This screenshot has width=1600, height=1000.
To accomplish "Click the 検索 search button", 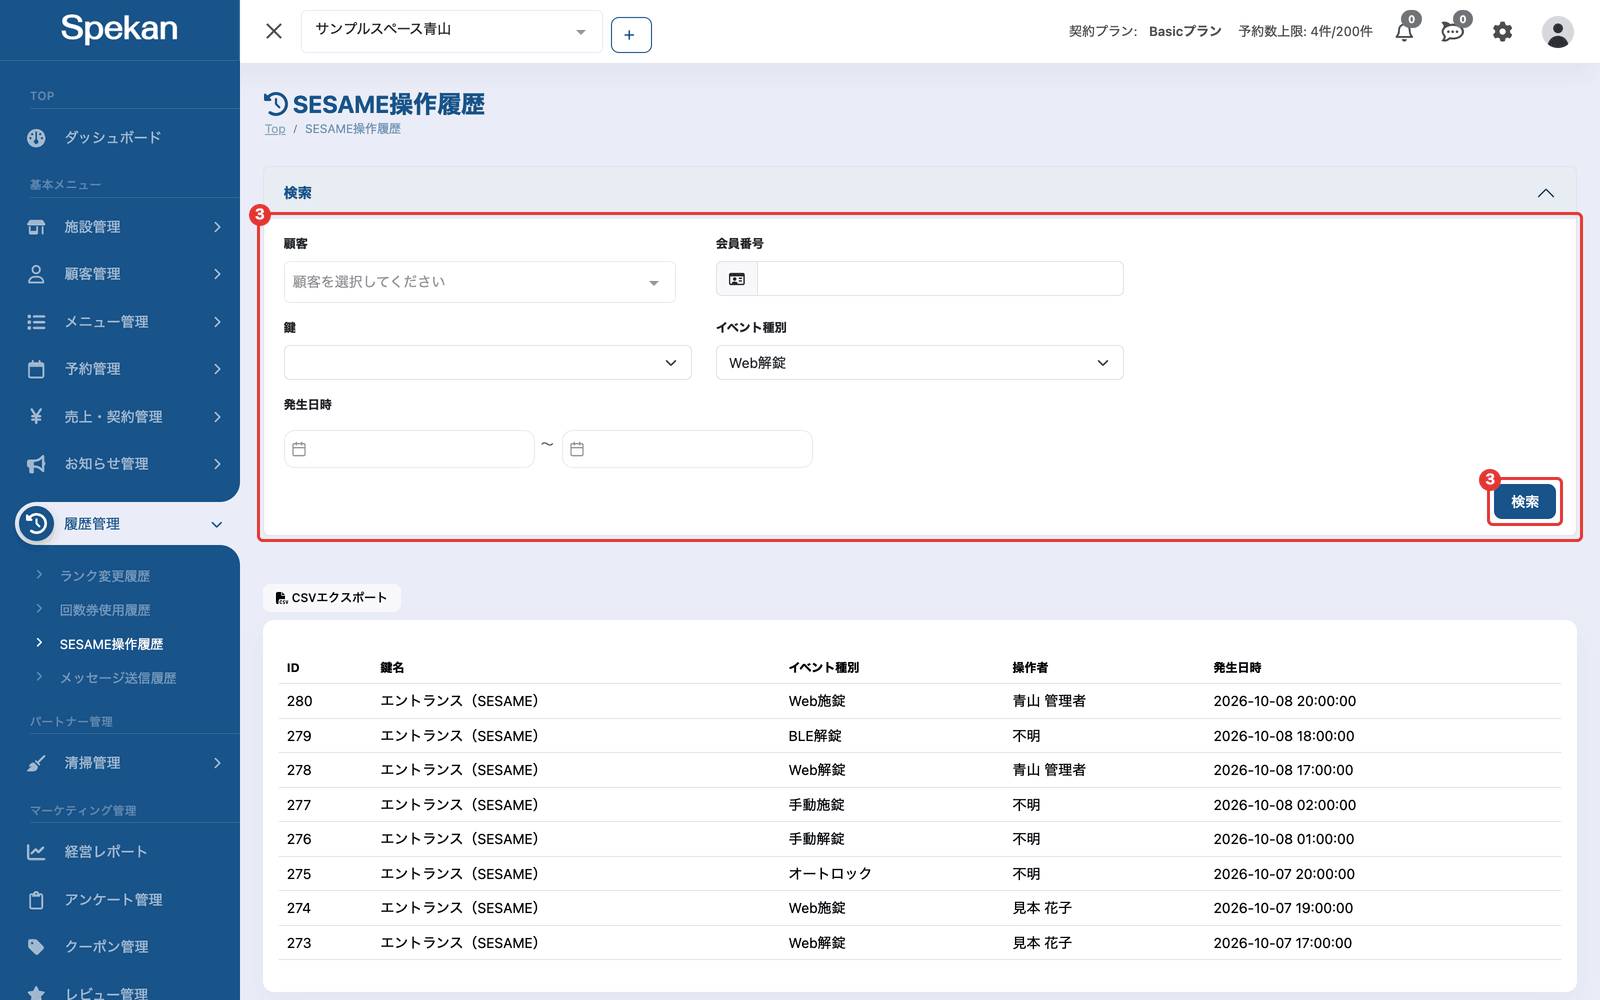I will coord(1525,502).
